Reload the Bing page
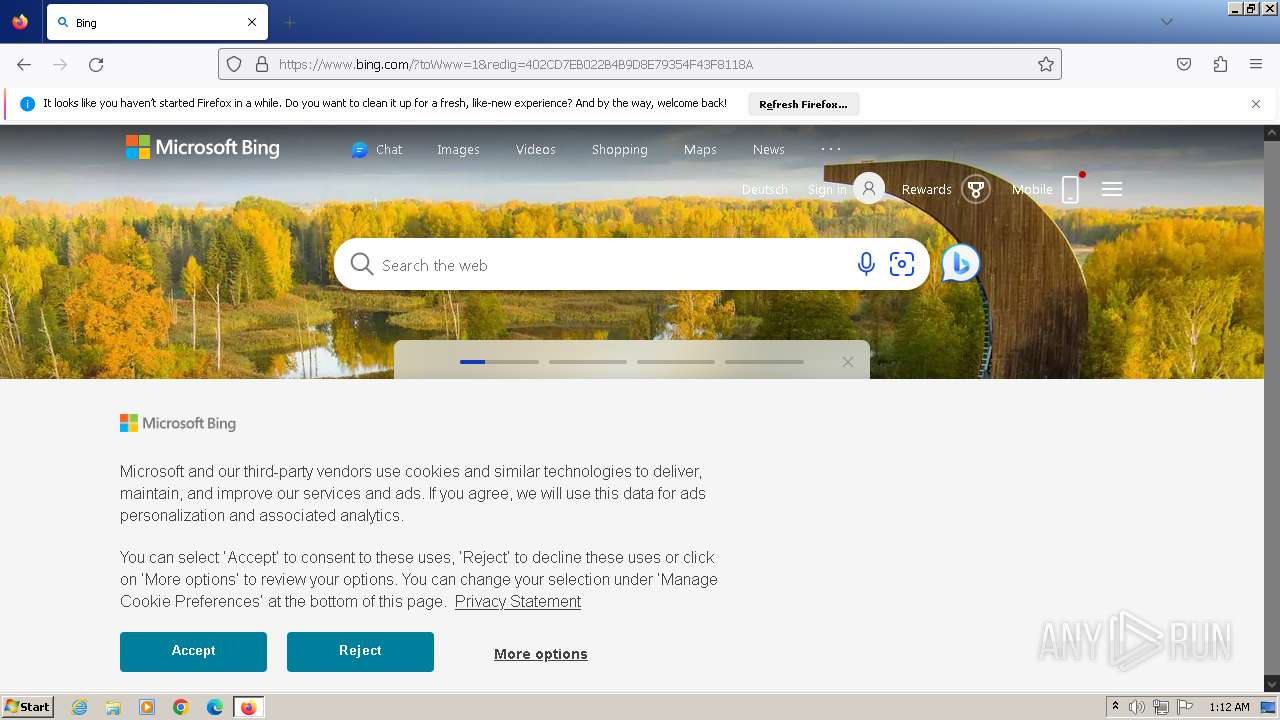This screenshot has width=1280, height=720. tap(96, 64)
